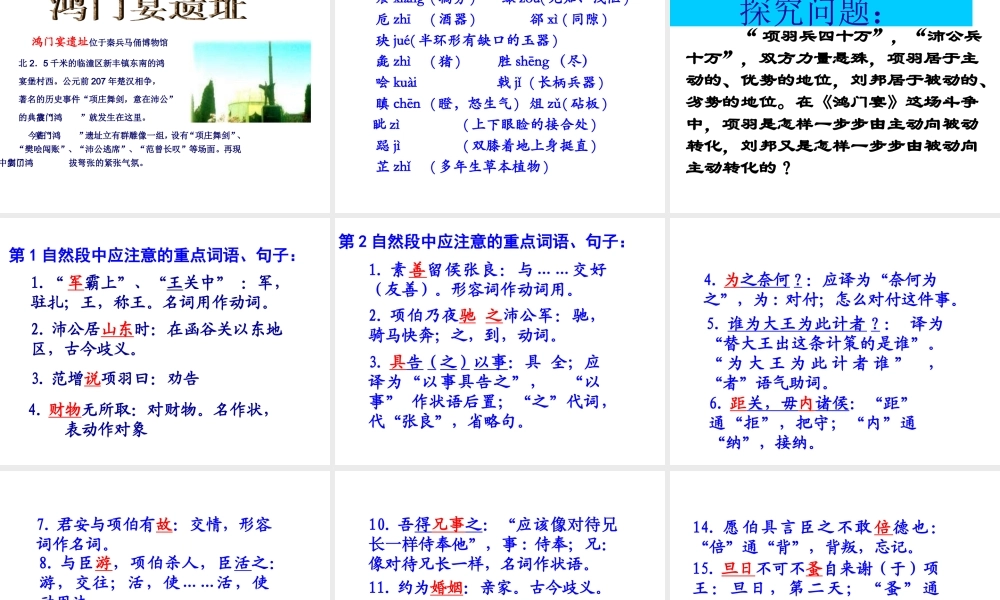Viewport: 1000px width, 600px height.
Task: Click item 15 旦日不可不蚤自来谢
Action: [x=816, y=578]
